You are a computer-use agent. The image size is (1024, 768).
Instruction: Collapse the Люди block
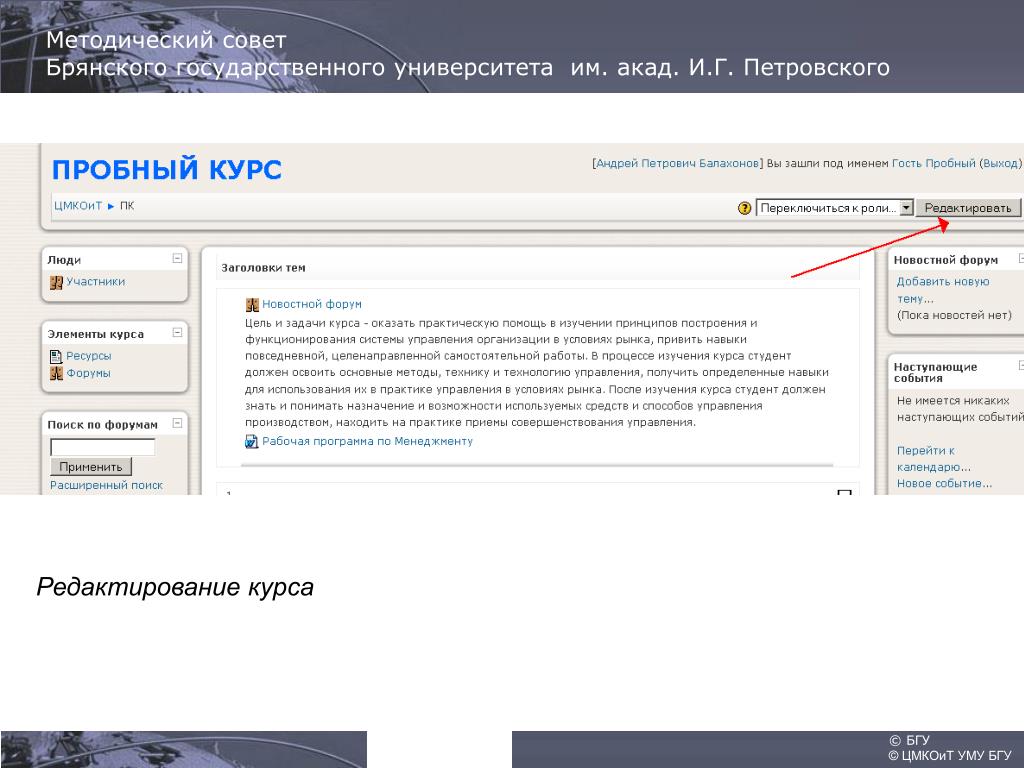click(x=177, y=259)
